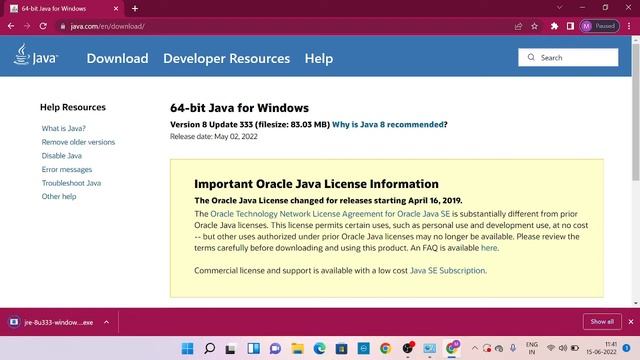Click the share page icon

point(518,26)
